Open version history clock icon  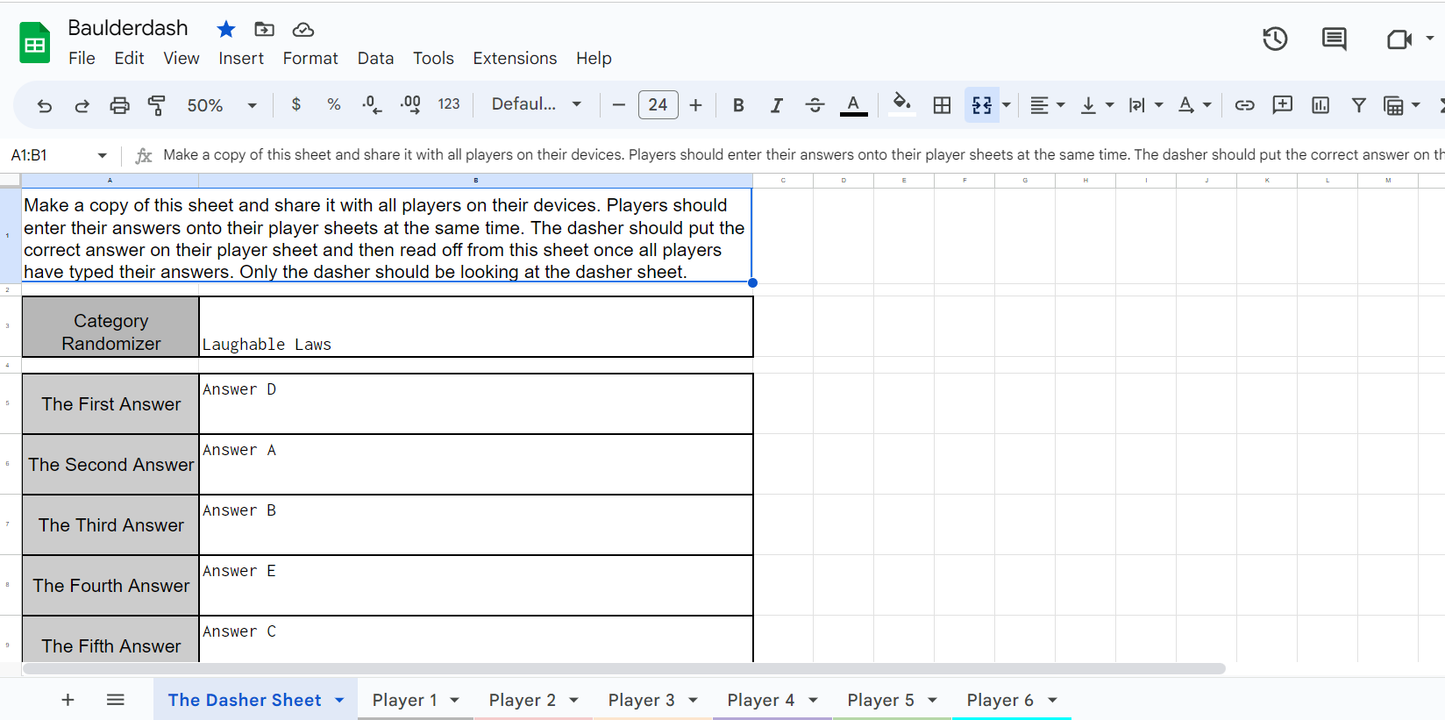[1274, 39]
